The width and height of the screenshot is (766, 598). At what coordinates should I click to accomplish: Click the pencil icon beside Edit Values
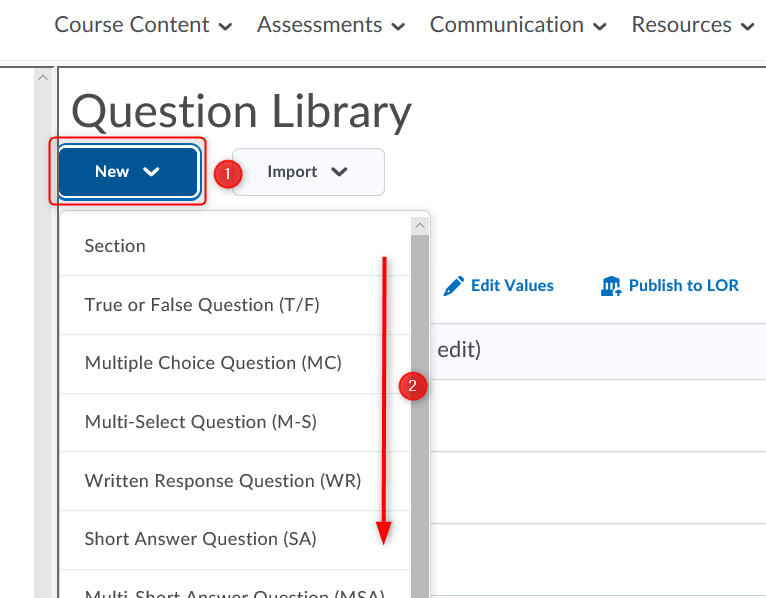coord(454,286)
